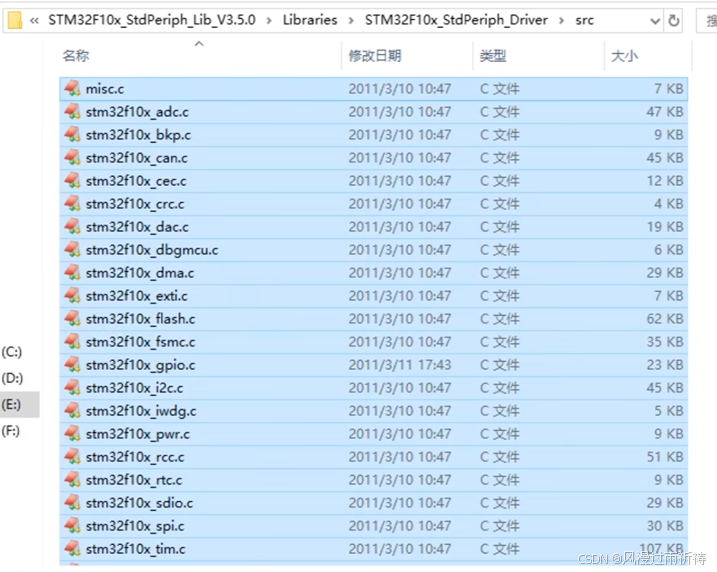Screen dimensions: 717x572
Task: Click the 35 KB size of fsmc.c
Action: 665,342
